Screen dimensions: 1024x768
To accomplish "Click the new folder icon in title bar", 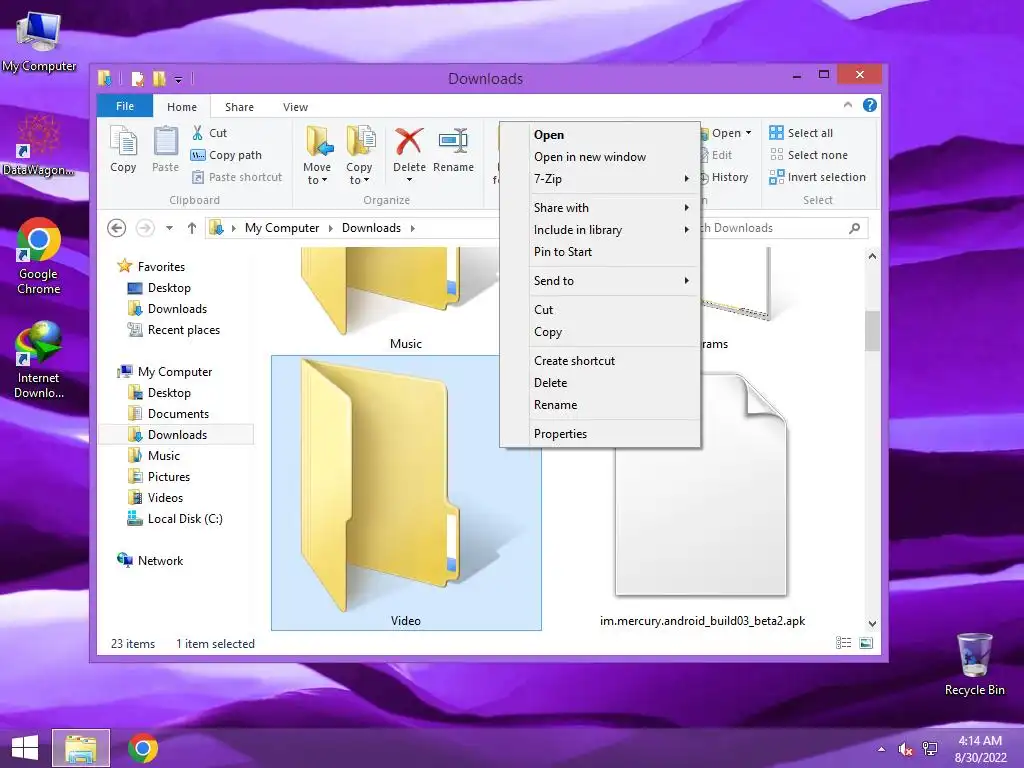I will [x=159, y=79].
